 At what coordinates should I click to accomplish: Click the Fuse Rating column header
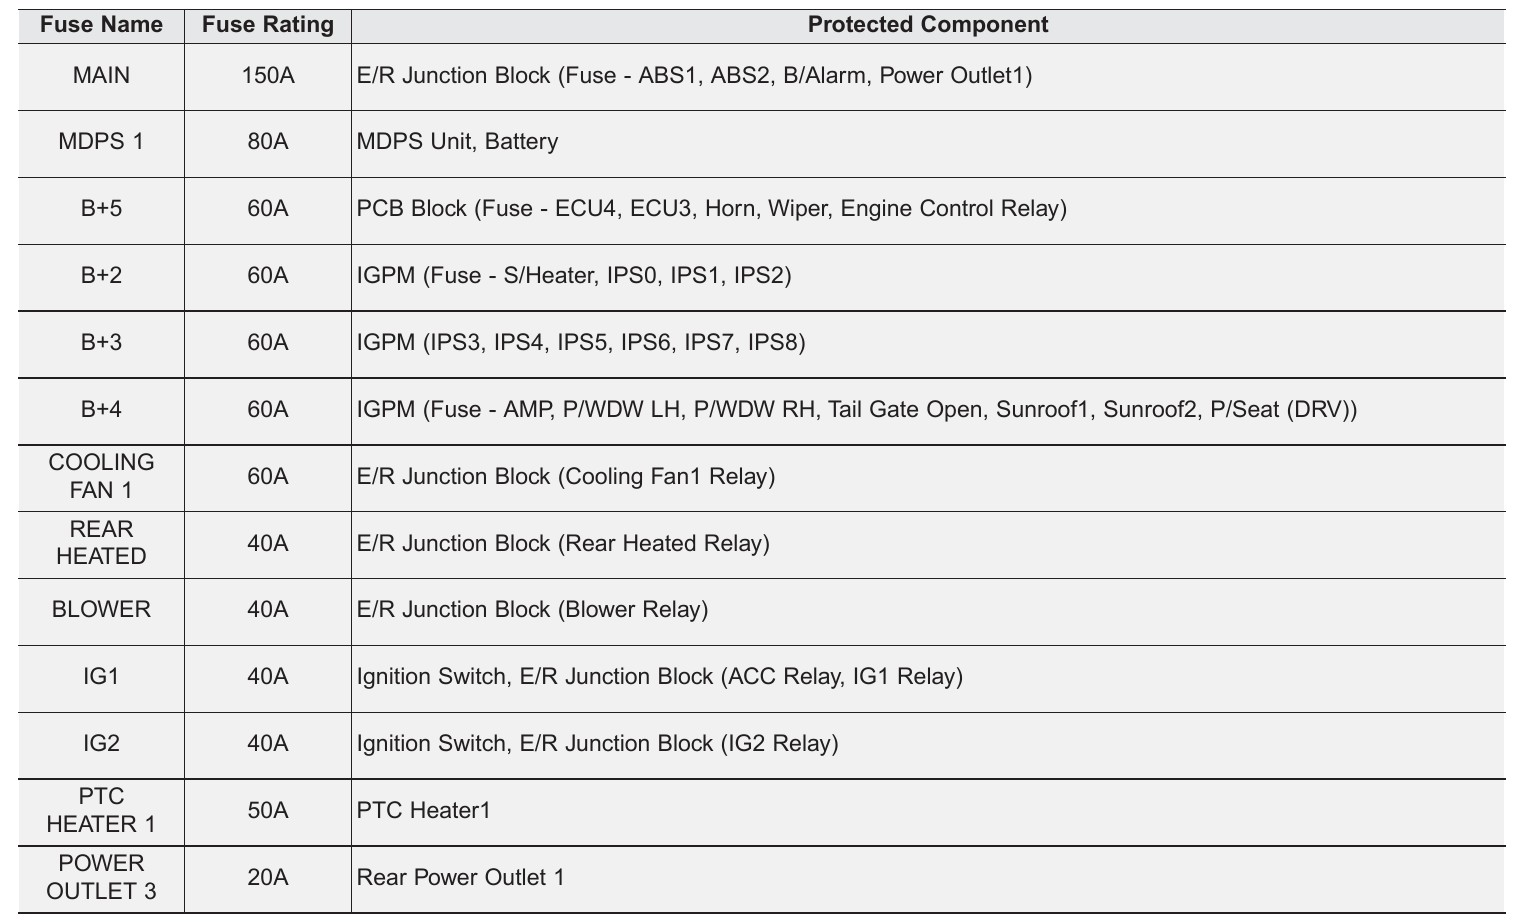[x=268, y=25]
